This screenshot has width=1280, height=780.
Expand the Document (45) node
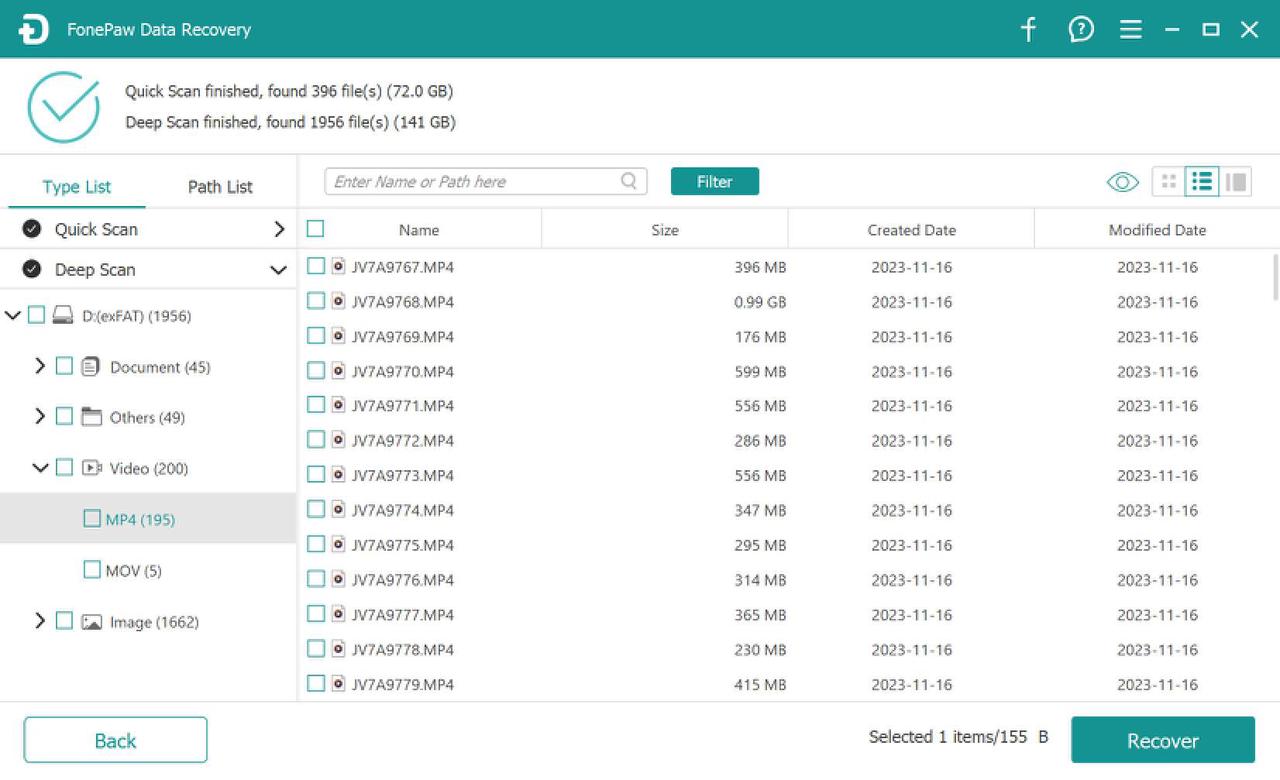coord(40,366)
